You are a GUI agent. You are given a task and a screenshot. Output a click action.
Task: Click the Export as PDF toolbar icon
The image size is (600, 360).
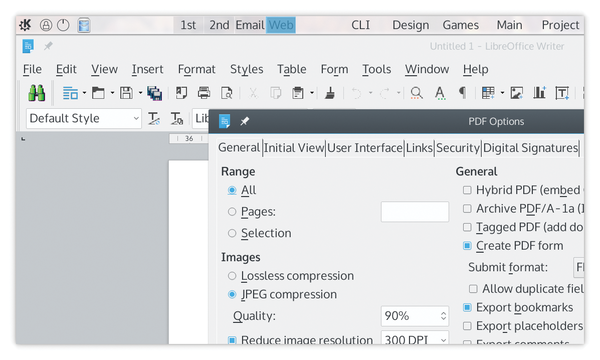(x=181, y=93)
